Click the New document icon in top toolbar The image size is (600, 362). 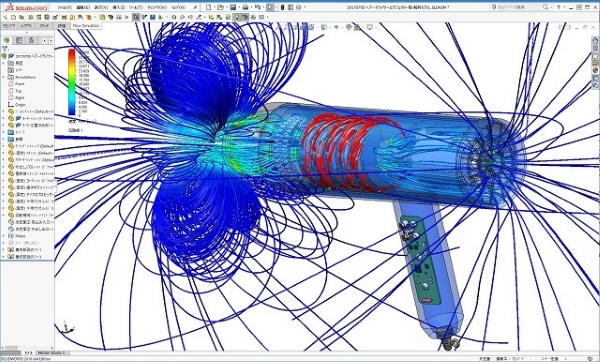point(208,7)
